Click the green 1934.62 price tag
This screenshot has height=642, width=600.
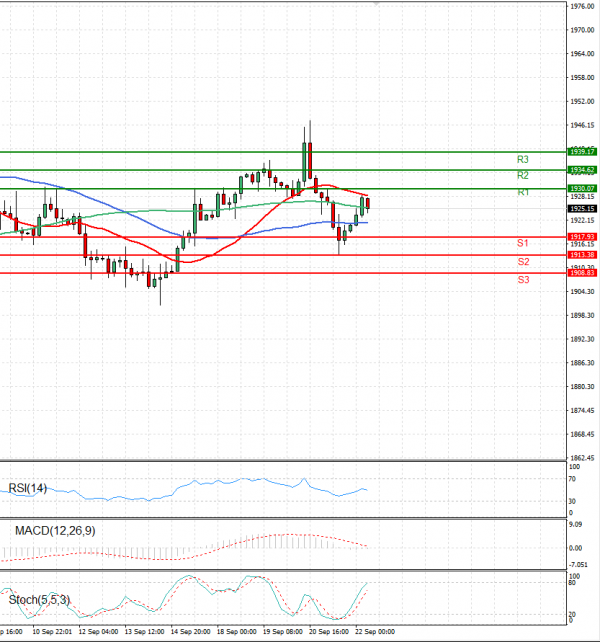pyautogui.click(x=582, y=170)
